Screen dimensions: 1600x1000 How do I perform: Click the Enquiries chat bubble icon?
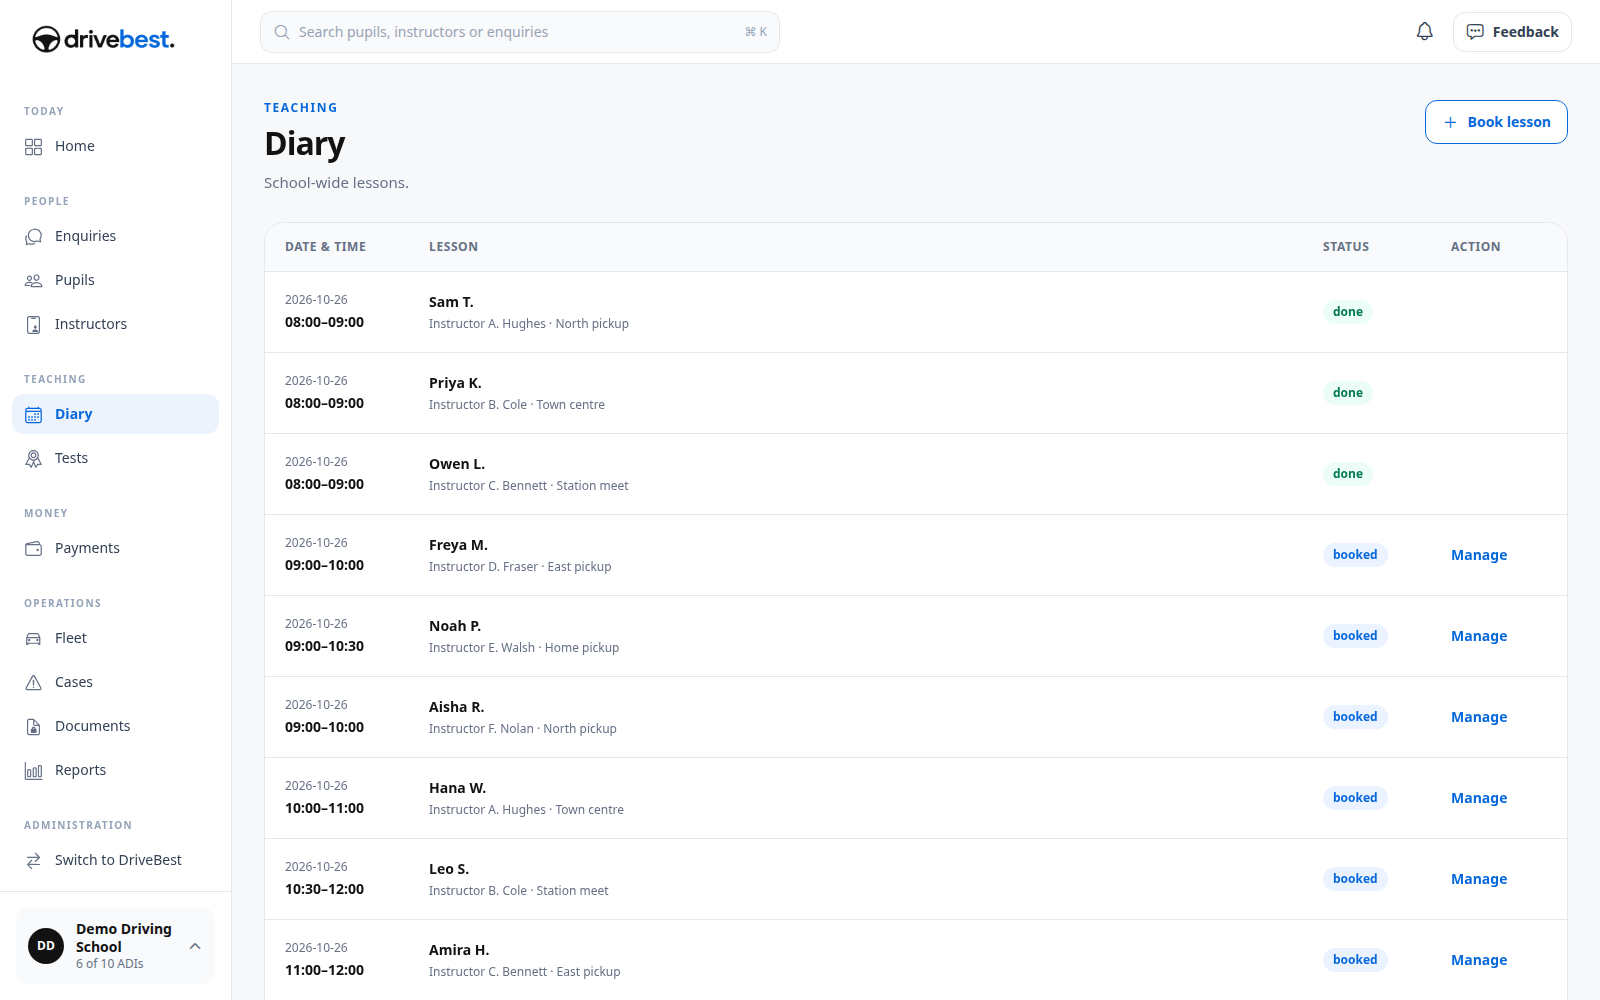[x=34, y=236]
